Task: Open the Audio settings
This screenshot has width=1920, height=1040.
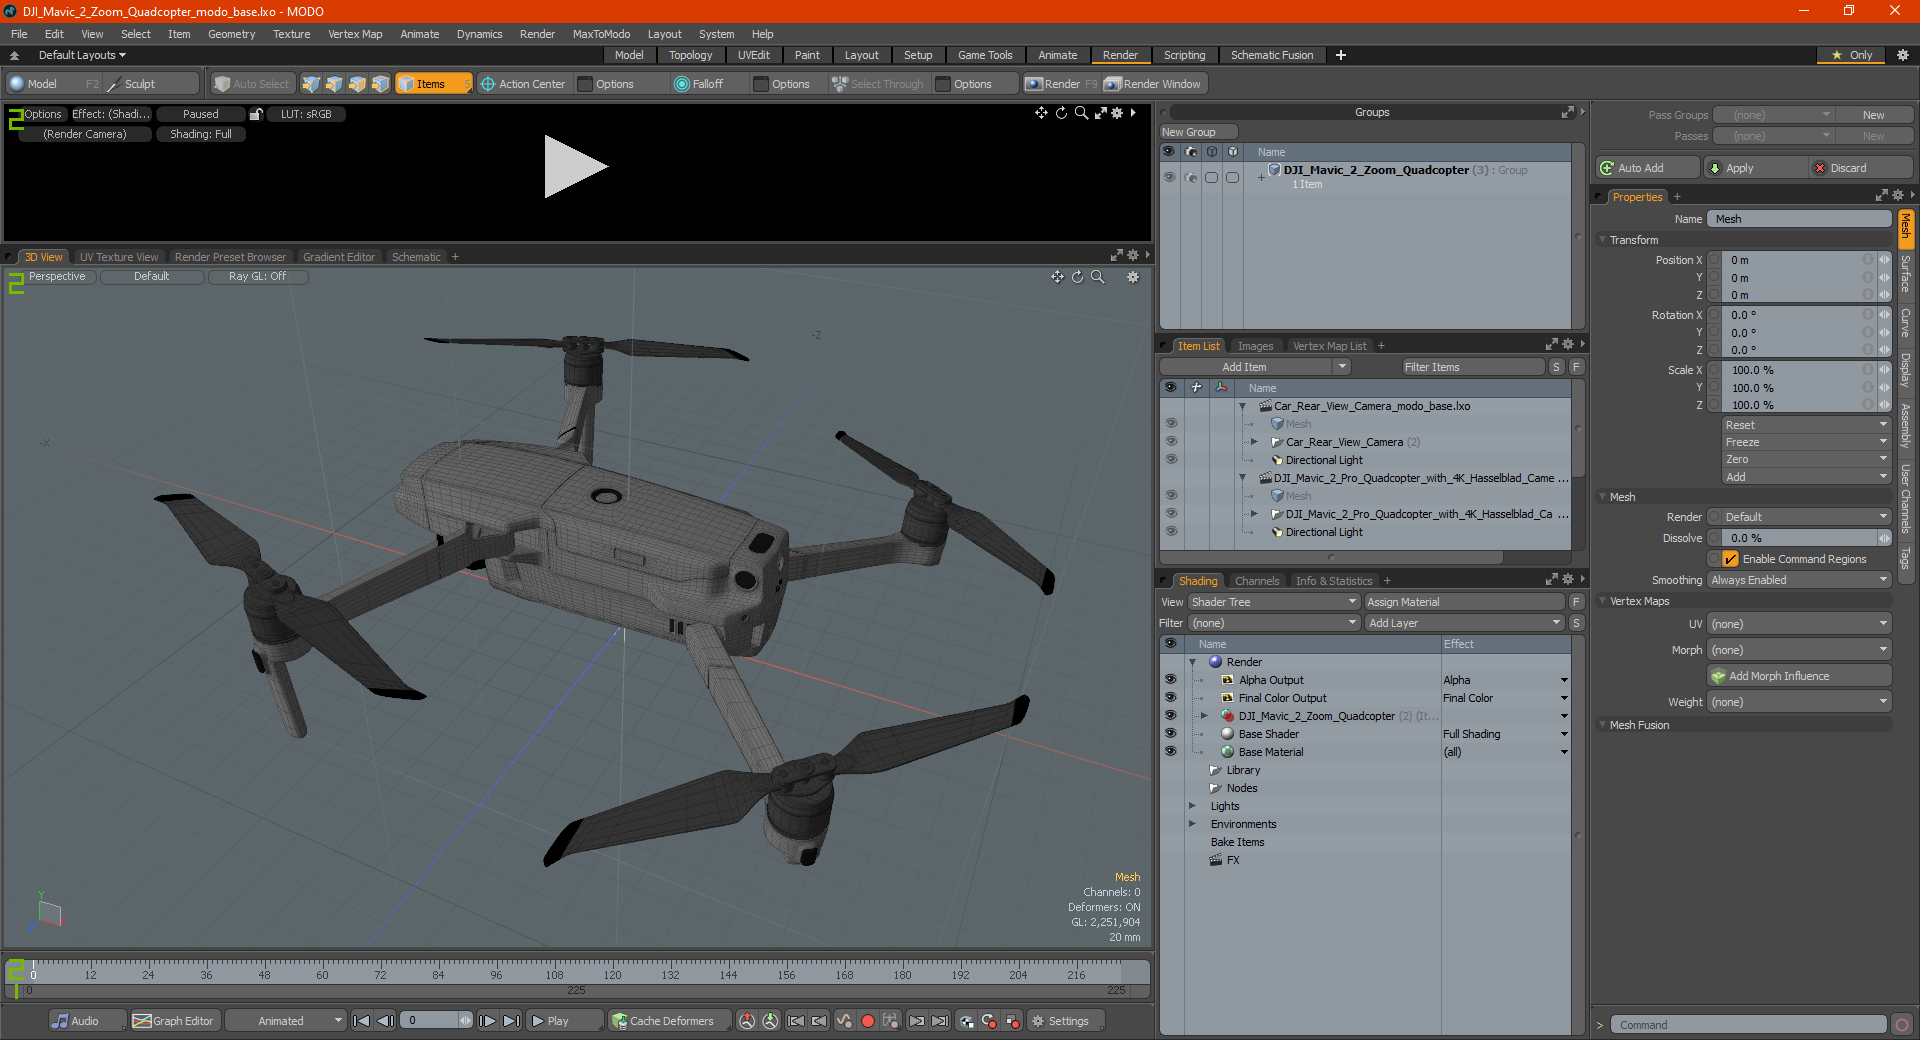Action: point(87,1021)
